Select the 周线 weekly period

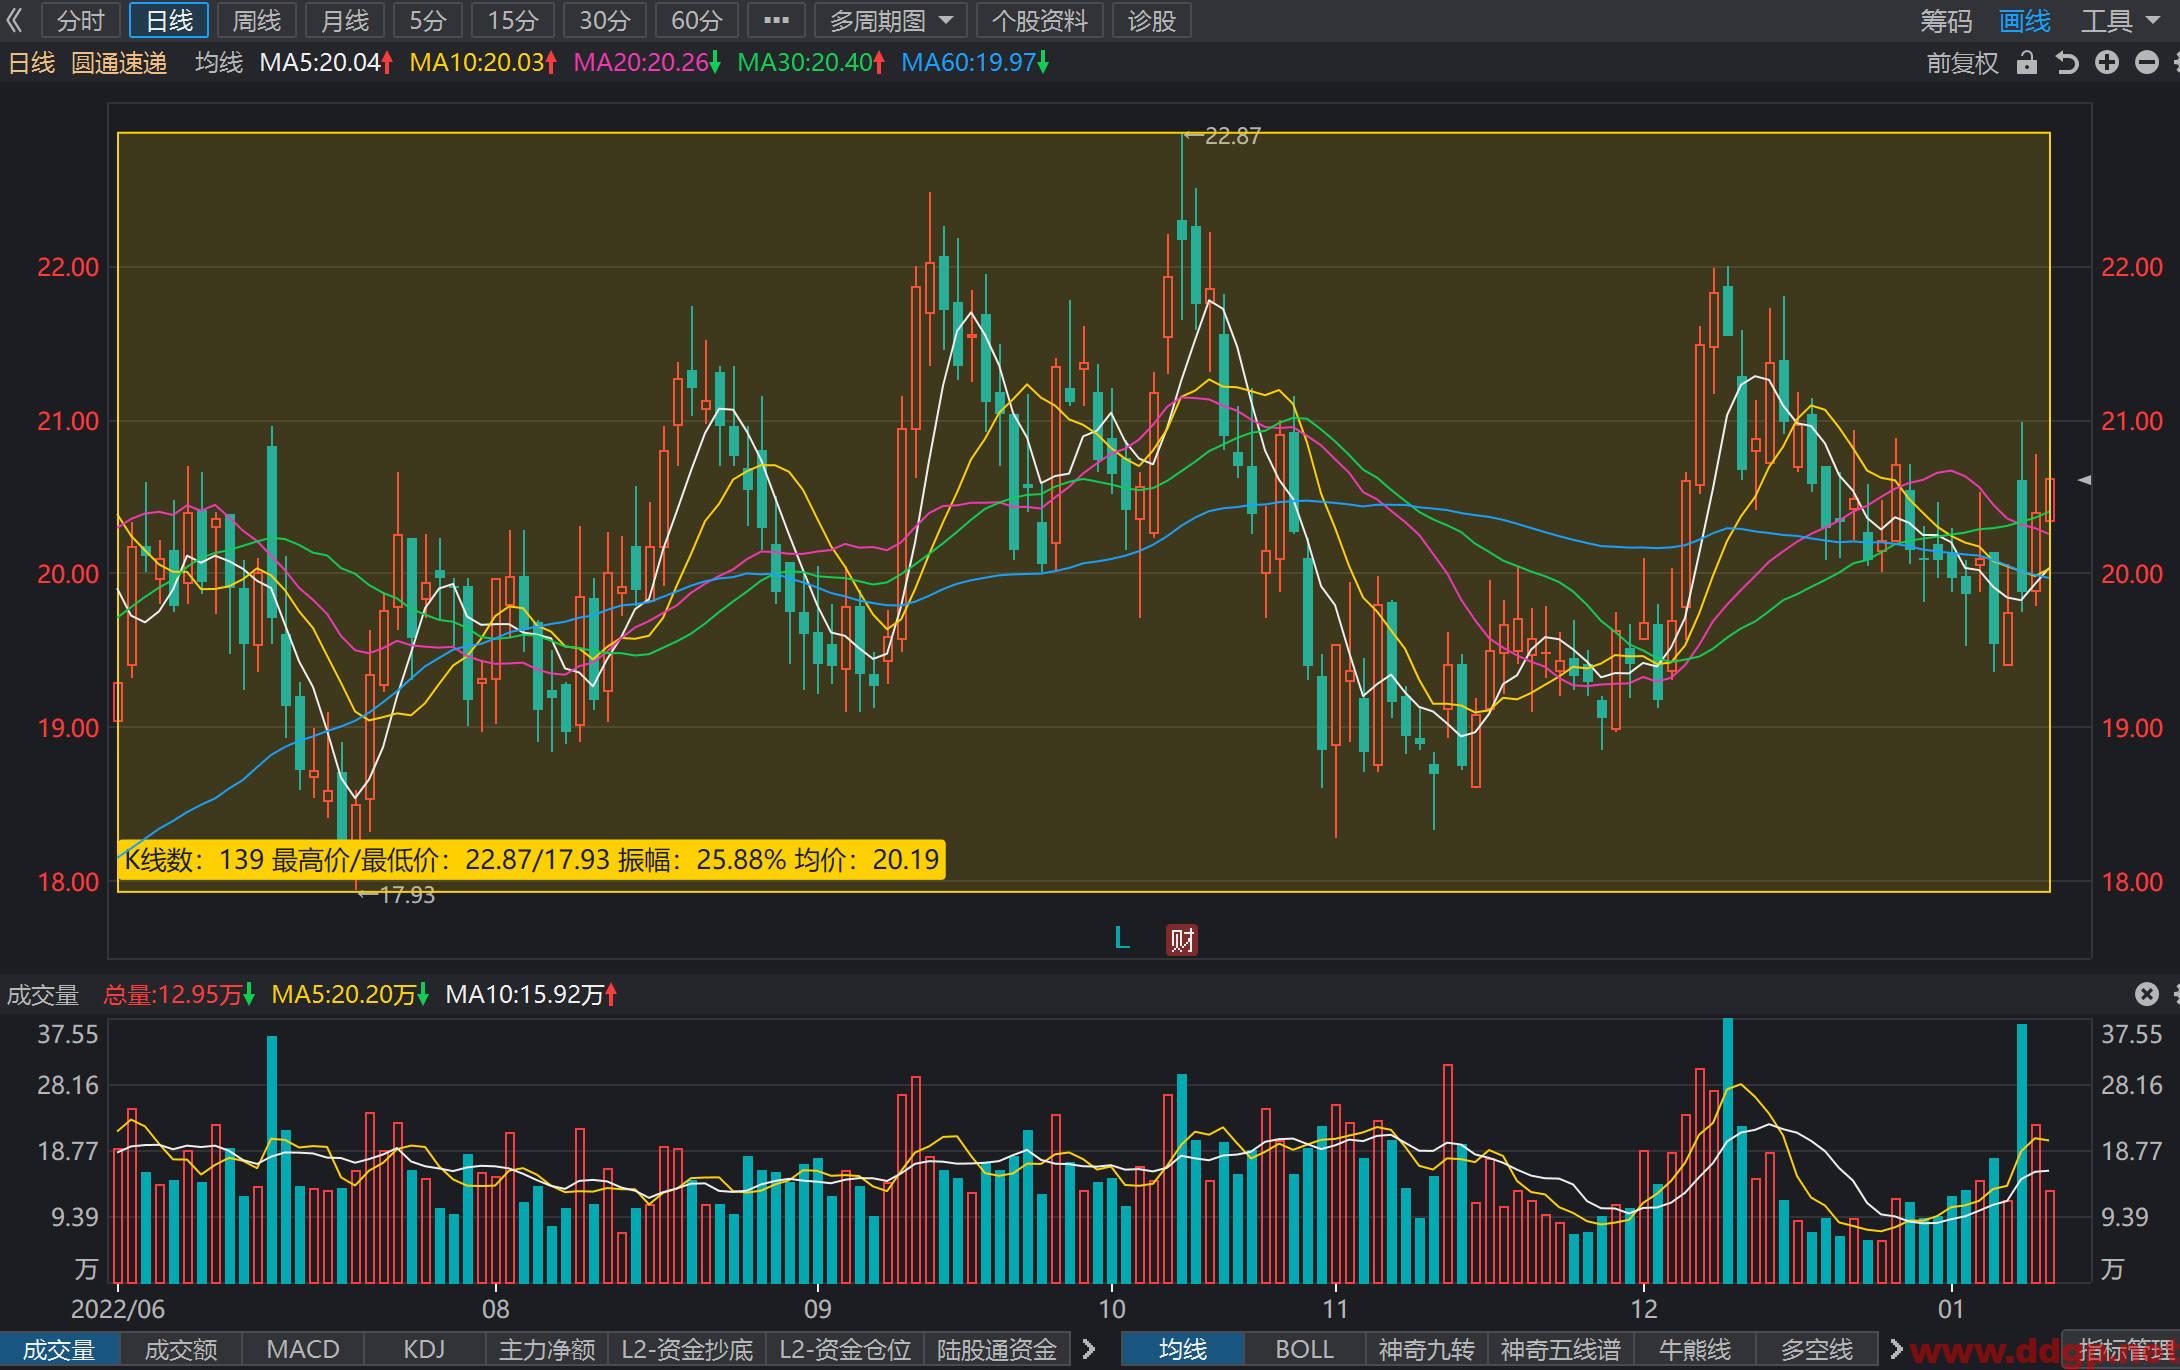pos(257,20)
